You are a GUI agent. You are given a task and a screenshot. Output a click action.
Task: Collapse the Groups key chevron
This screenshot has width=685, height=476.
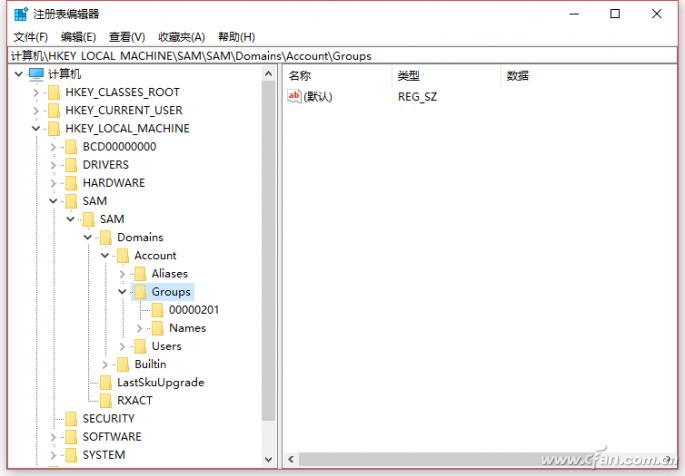click(x=122, y=292)
